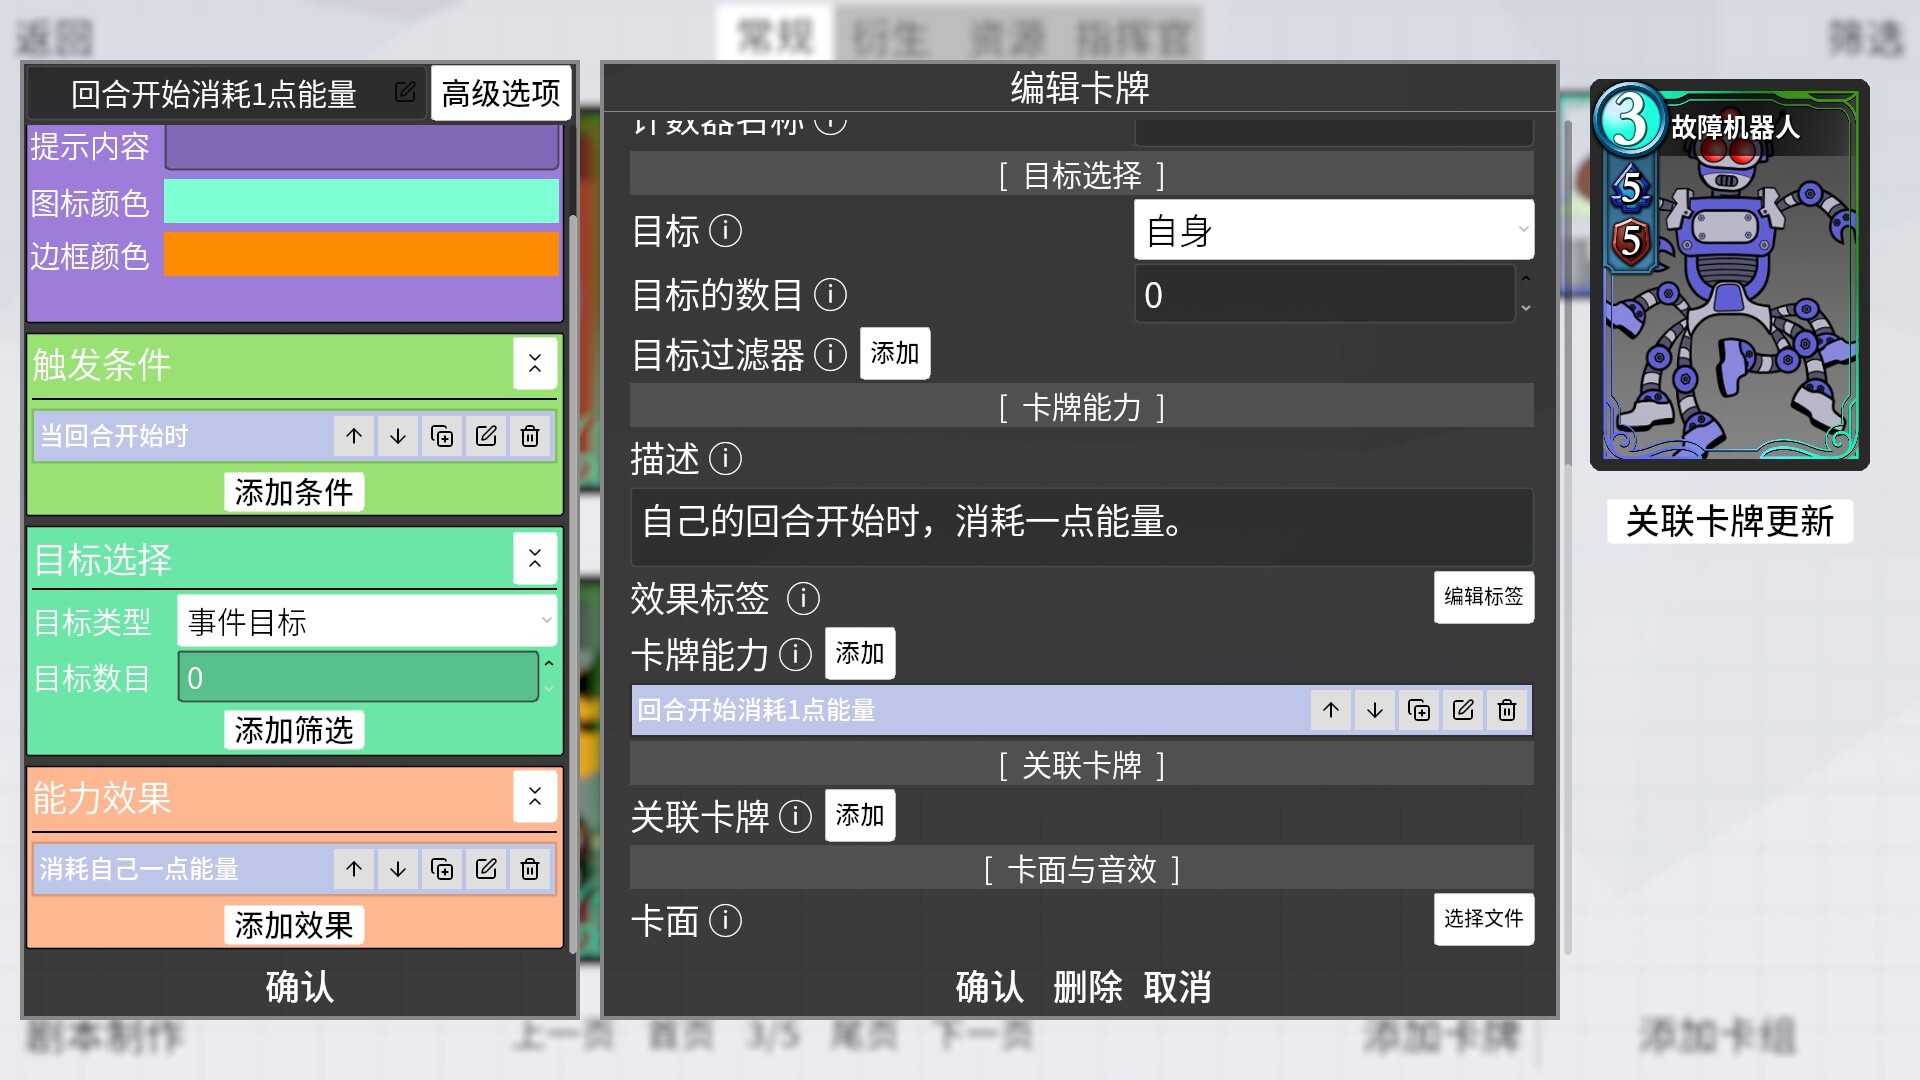The image size is (1920, 1080).
Task: Switch to the 衍生 tab
Action: click(889, 37)
